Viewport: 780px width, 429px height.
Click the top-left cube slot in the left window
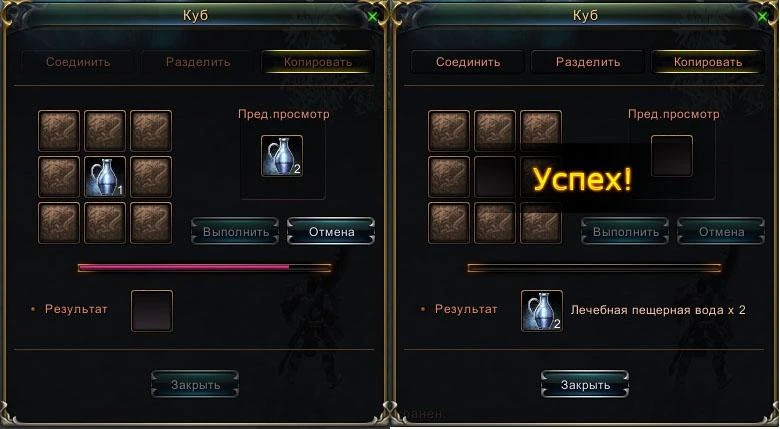(59, 131)
